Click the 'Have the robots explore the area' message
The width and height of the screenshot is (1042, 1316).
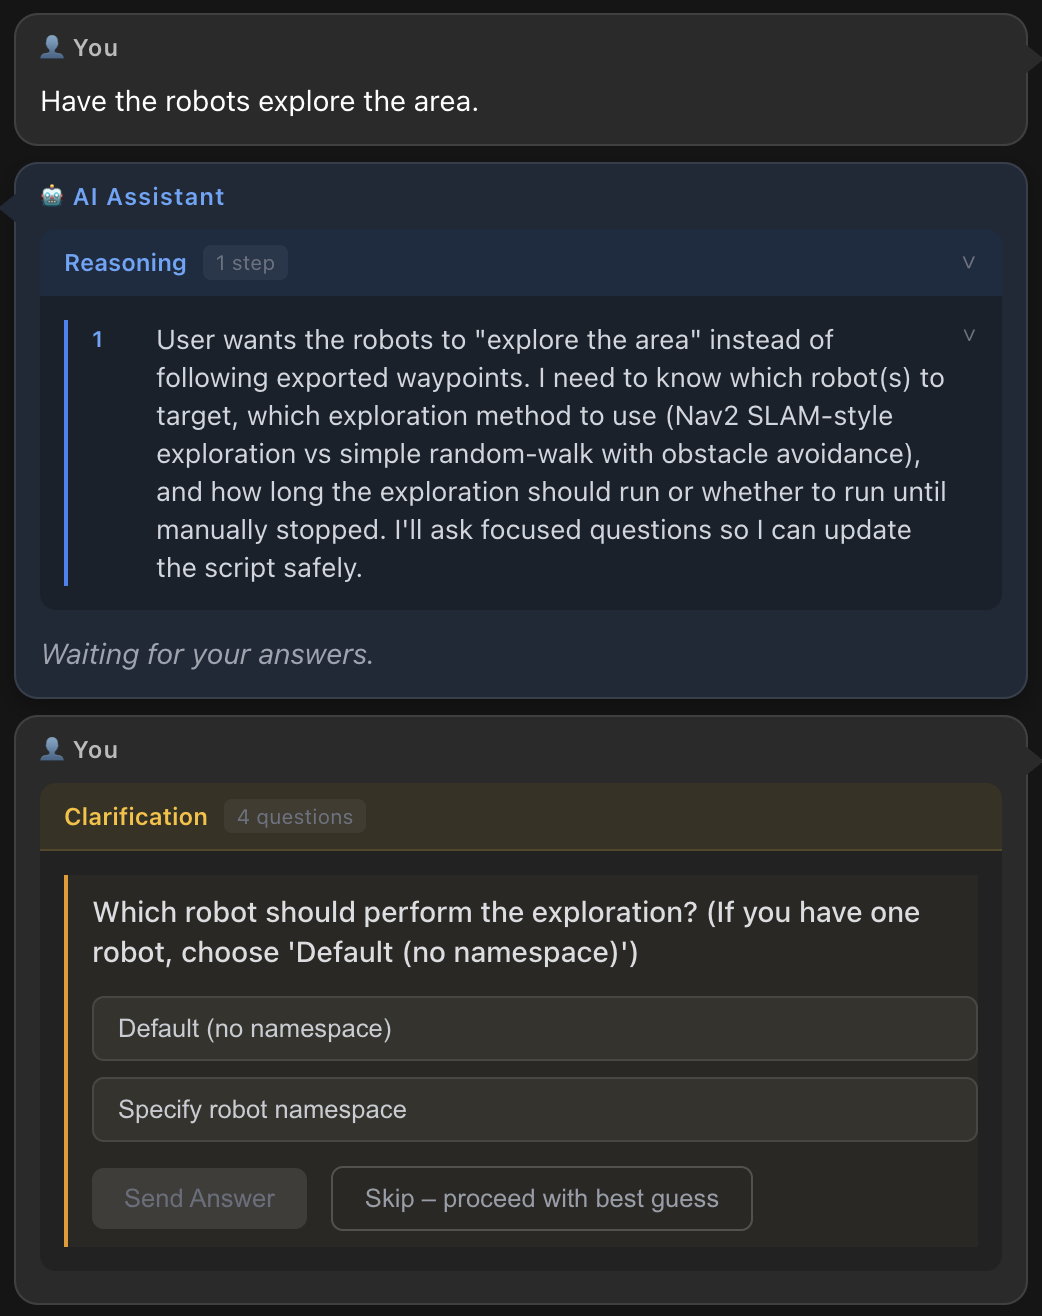point(260,101)
